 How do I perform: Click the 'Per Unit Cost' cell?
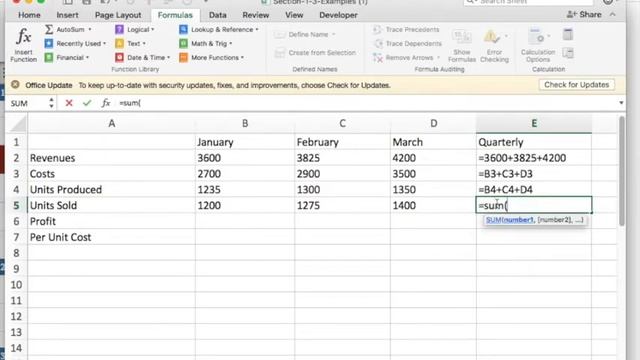click(111, 237)
